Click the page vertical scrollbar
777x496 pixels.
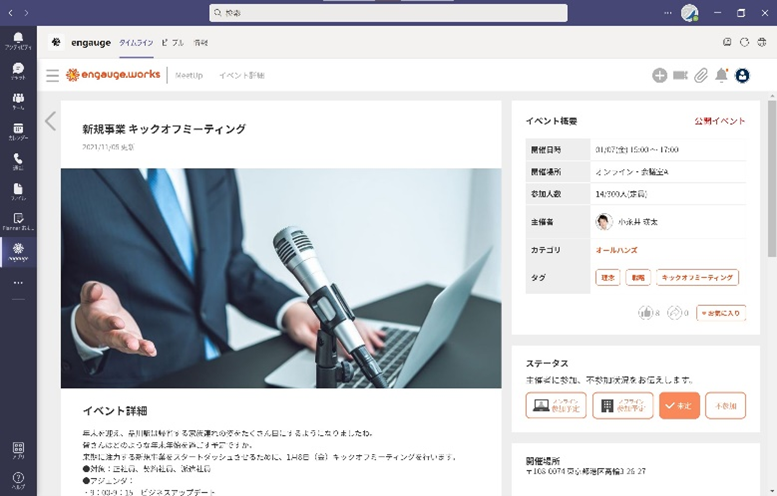772,178
